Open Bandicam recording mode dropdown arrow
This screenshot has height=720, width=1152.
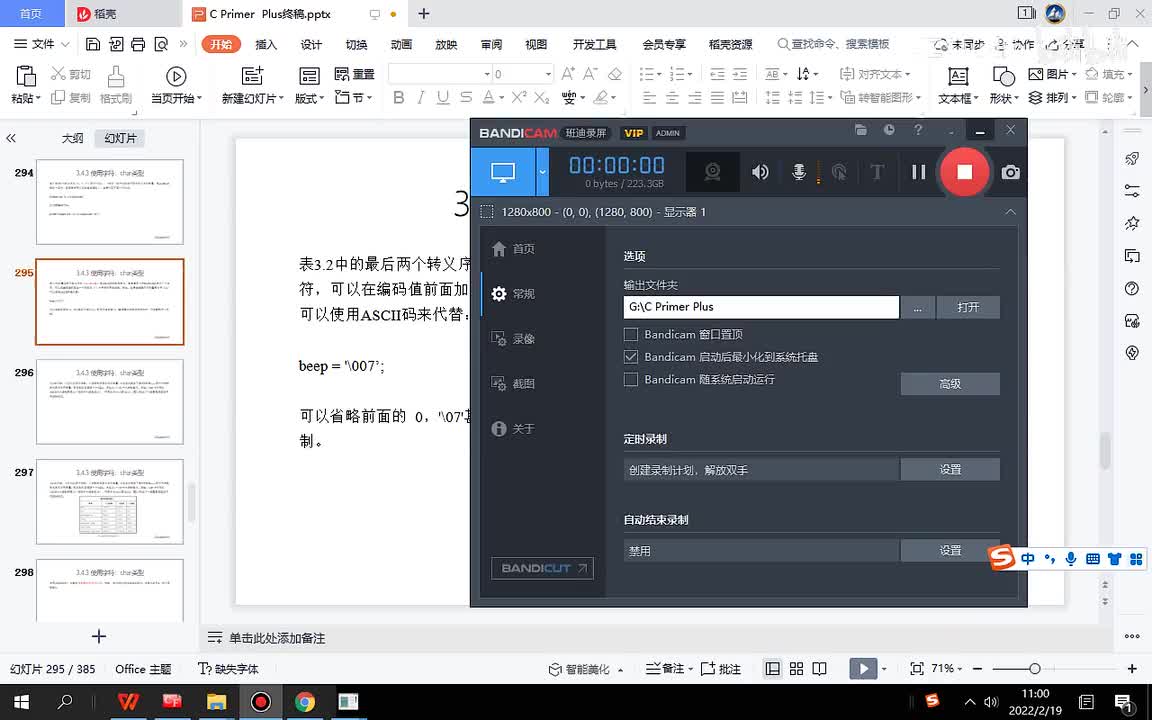click(x=542, y=172)
